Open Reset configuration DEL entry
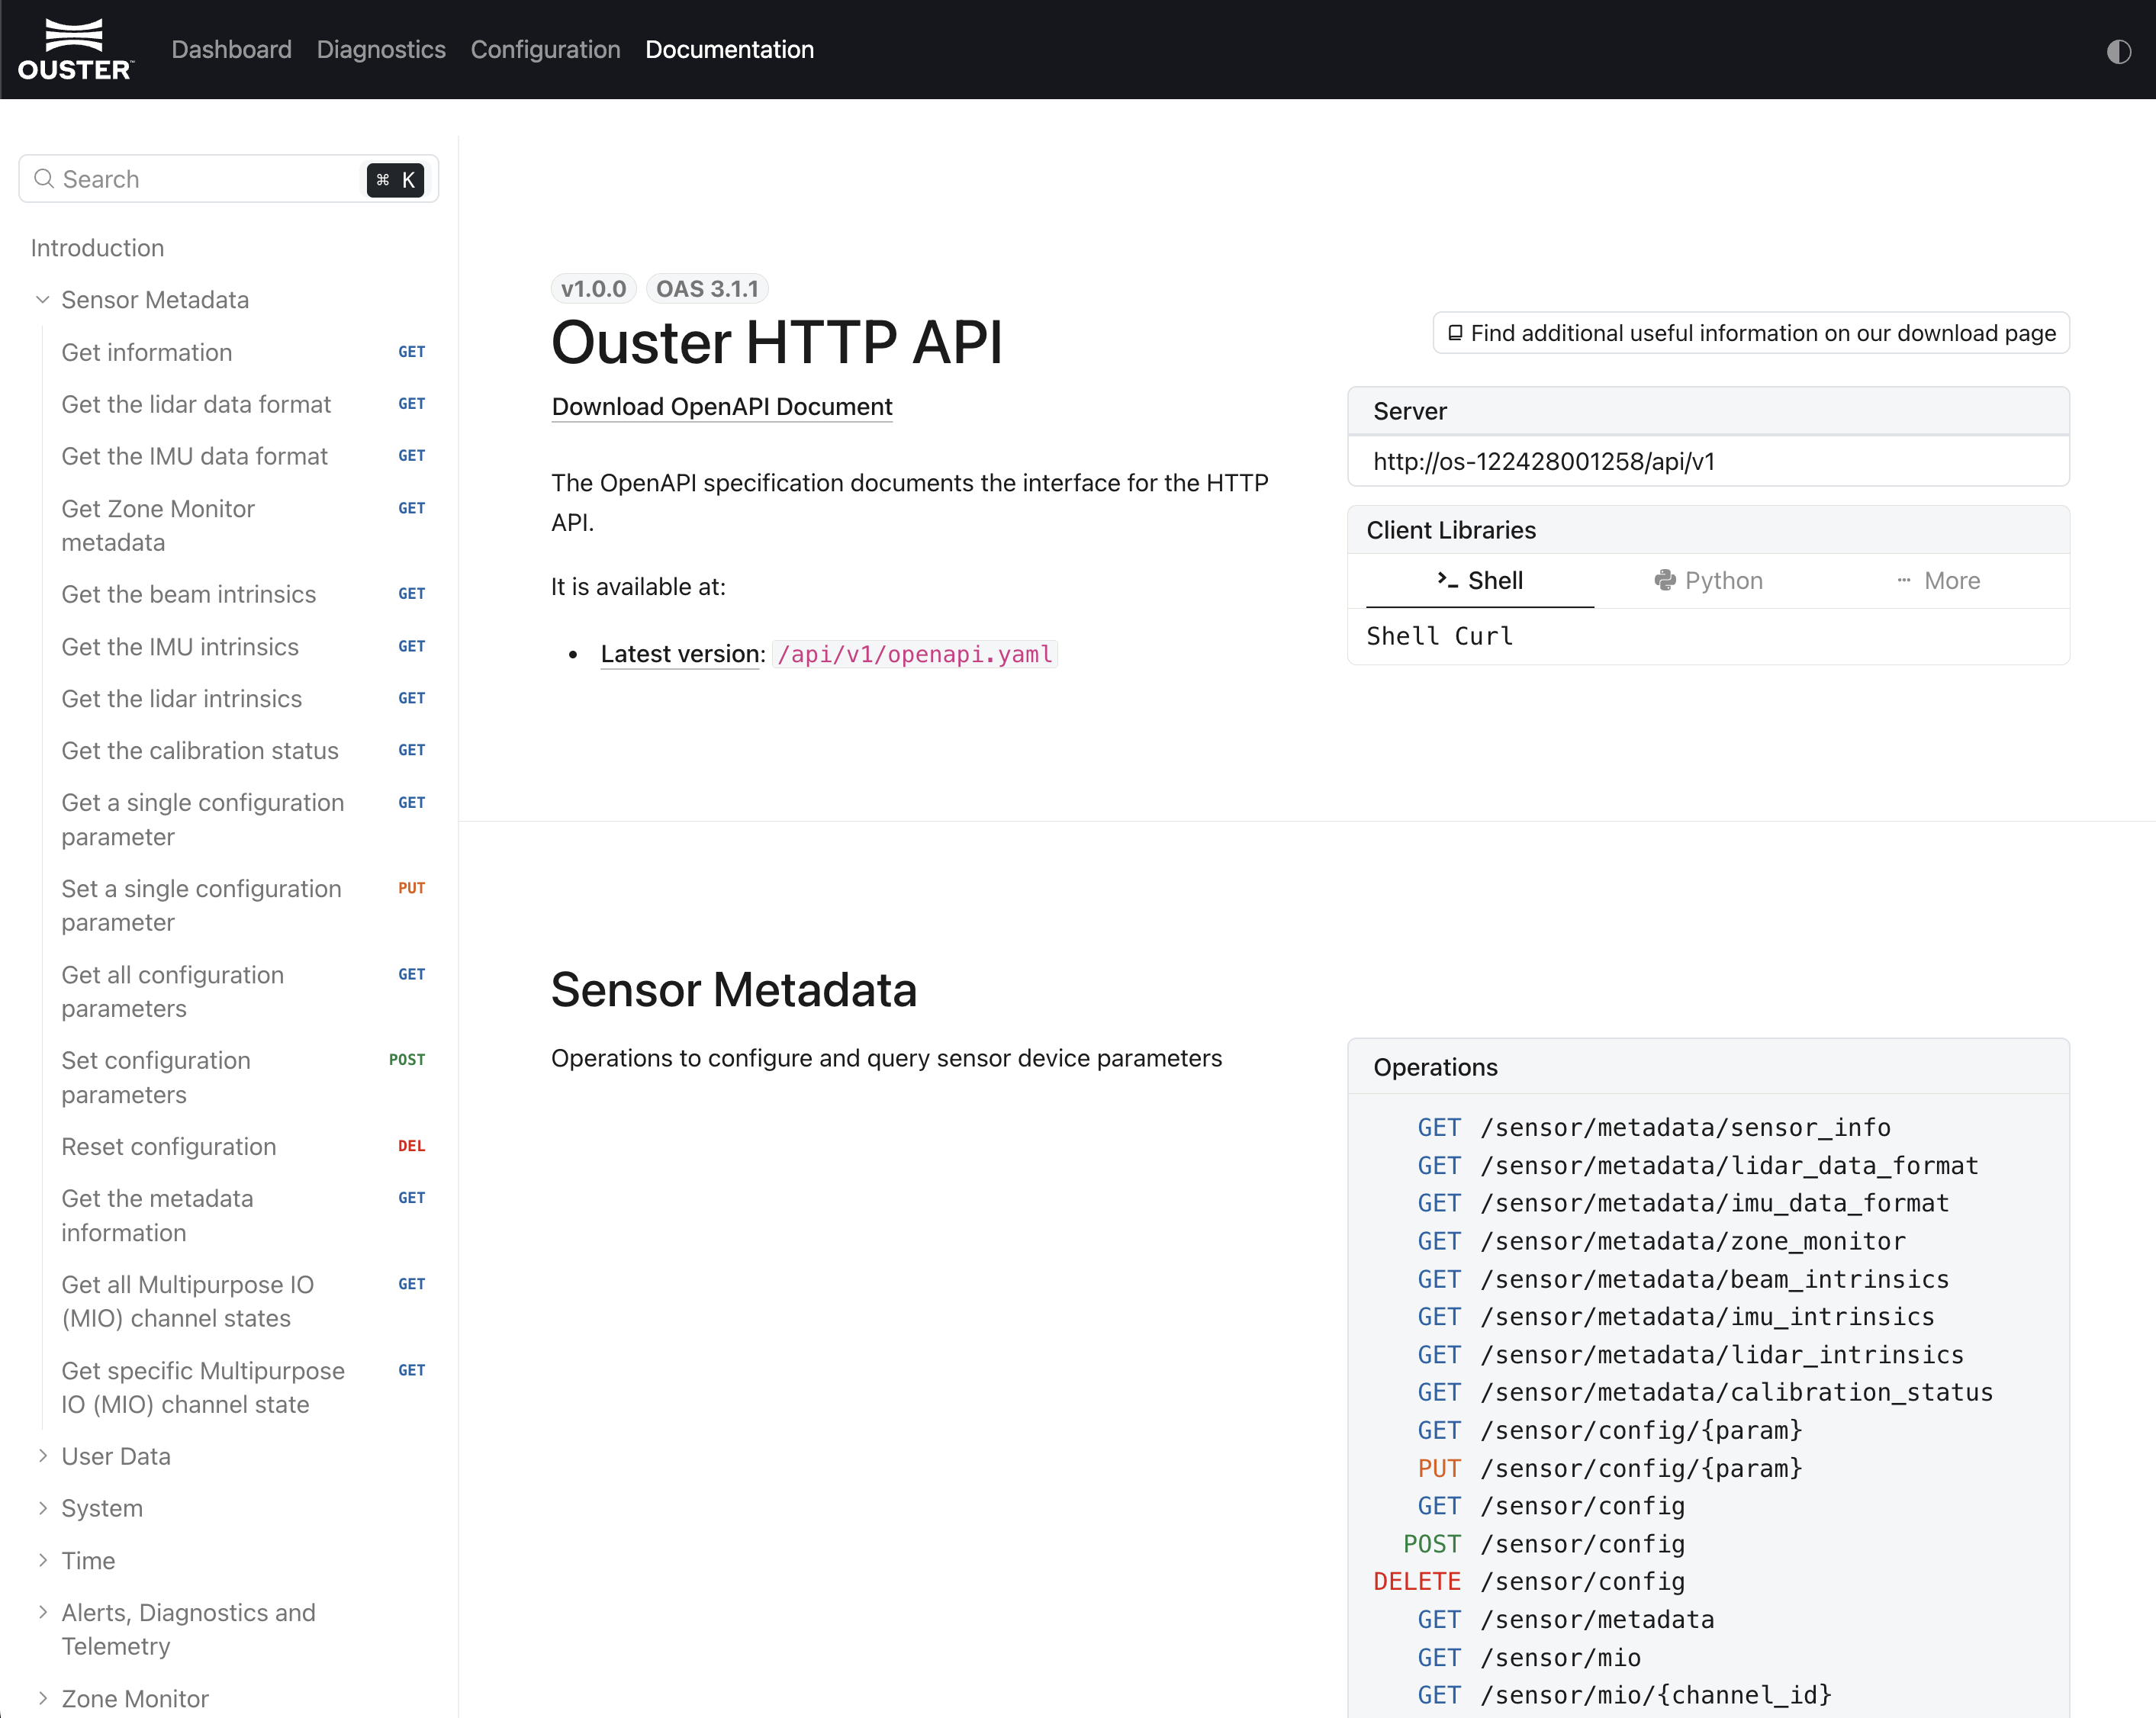Image resolution: width=2156 pixels, height=1718 pixels. 243,1147
